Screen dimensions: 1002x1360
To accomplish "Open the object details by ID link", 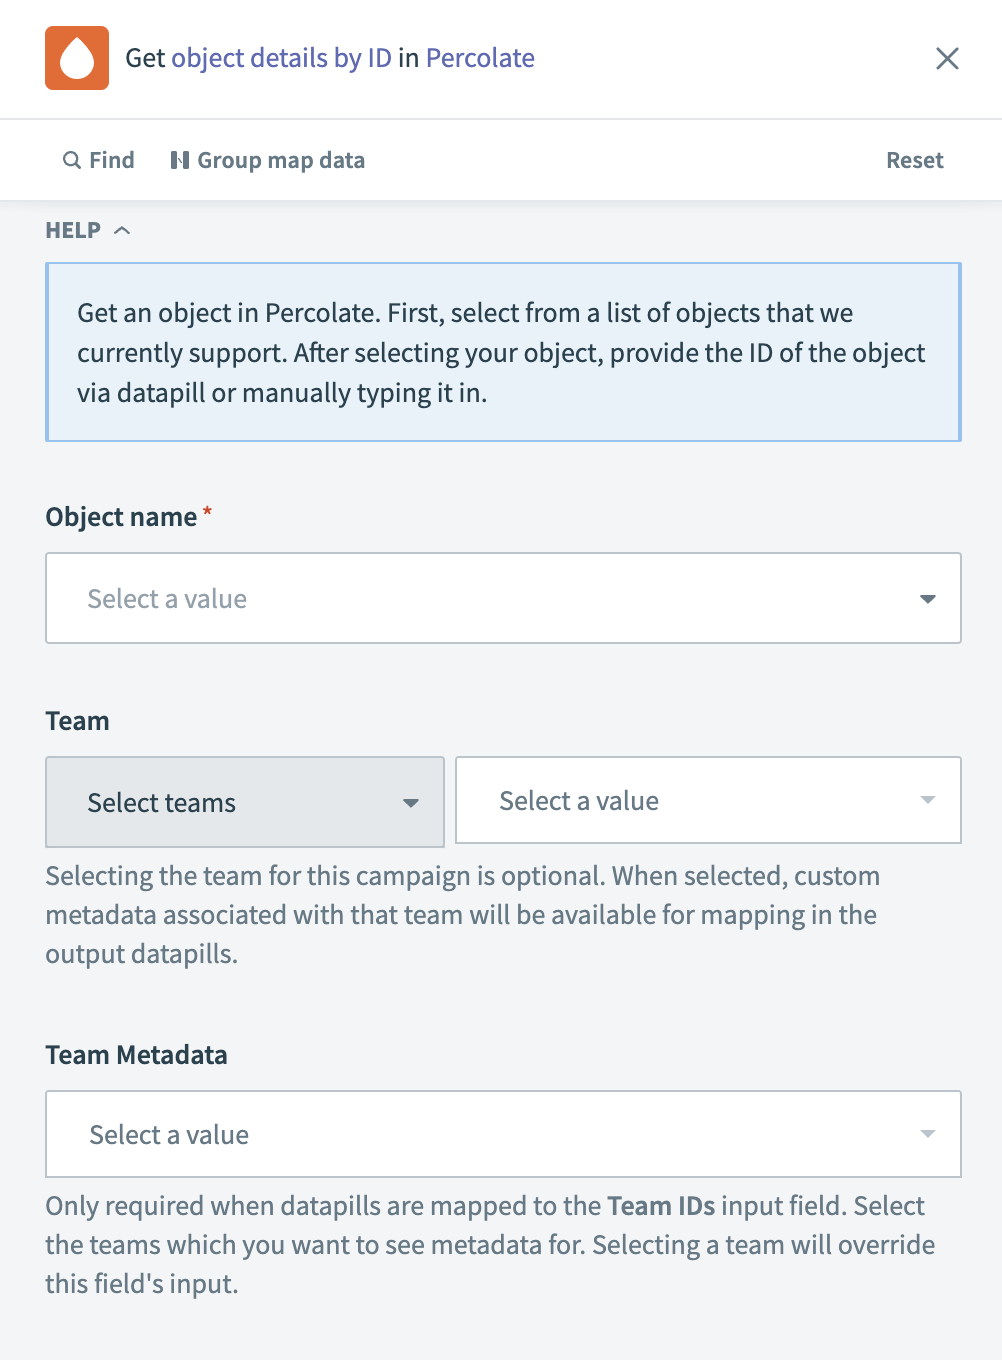I will [281, 58].
